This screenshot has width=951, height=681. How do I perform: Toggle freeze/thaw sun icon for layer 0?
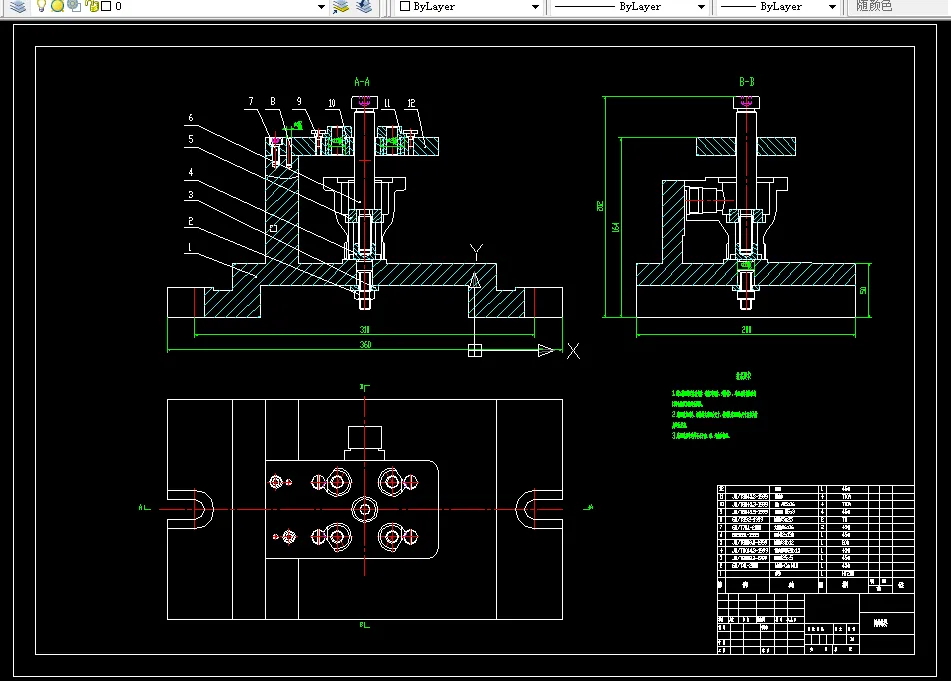point(57,6)
